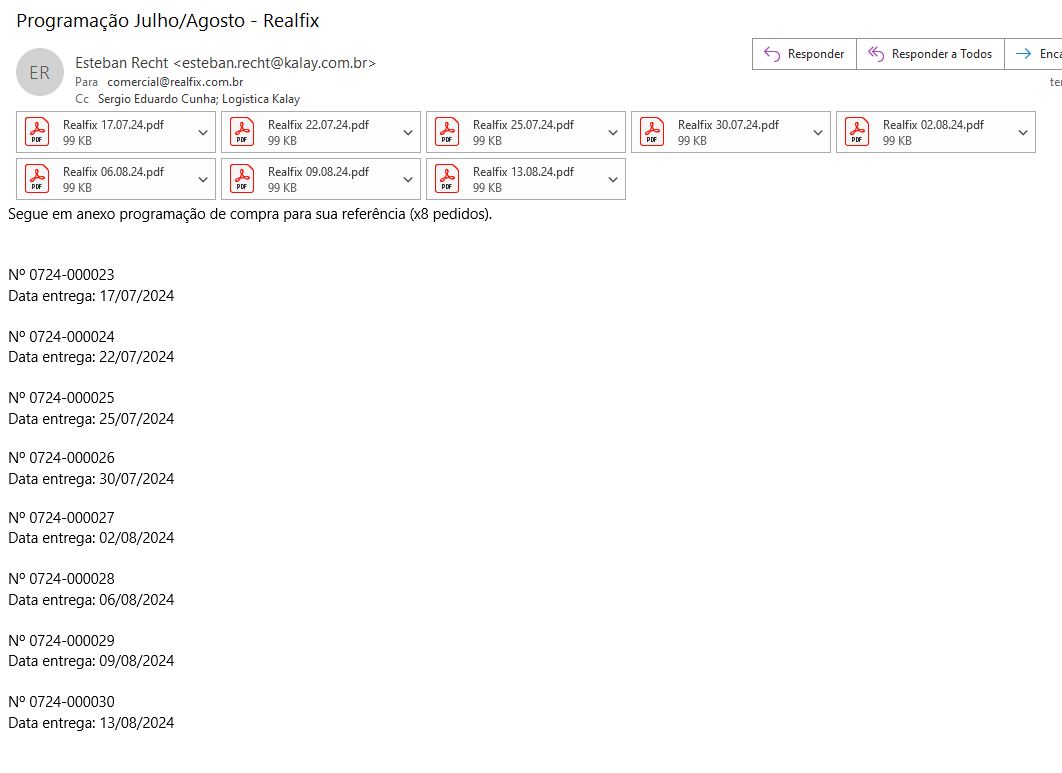
Task: Click Cc recipient Sergio Eduardo Cunha
Action: click(157, 99)
